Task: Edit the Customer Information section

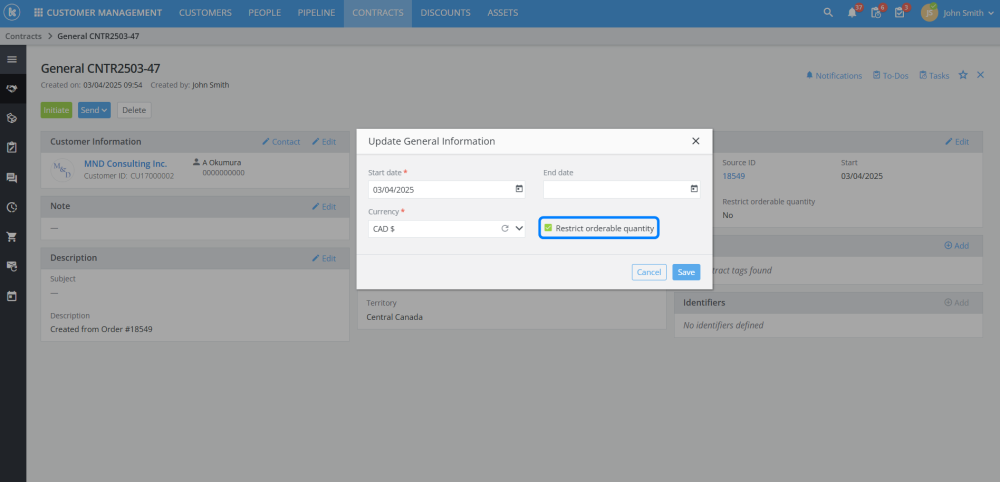Action: click(324, 142)
